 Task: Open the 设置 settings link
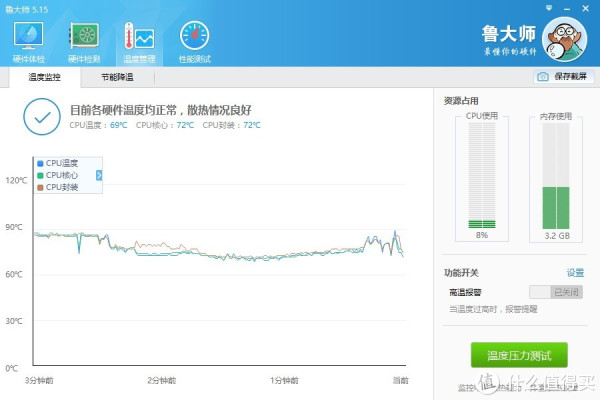click(575, 273)
